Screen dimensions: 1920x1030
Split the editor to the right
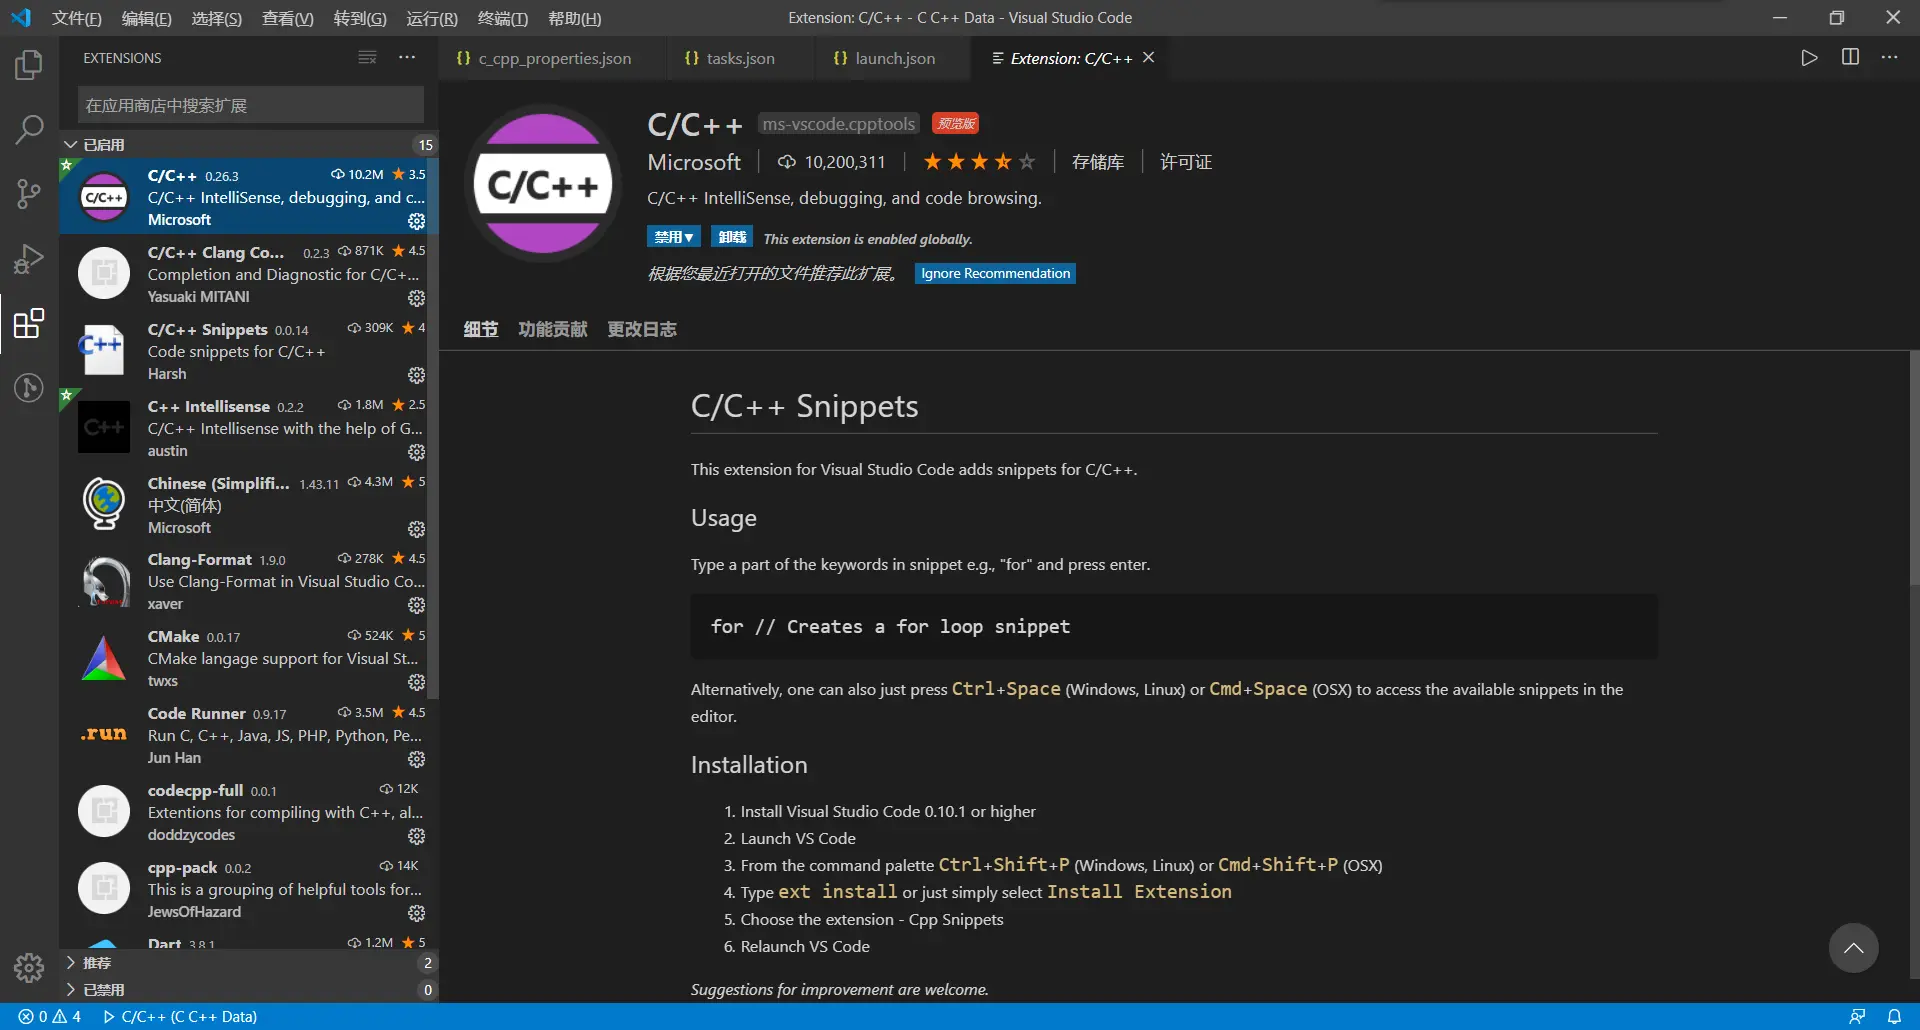tap(1850, 58)
